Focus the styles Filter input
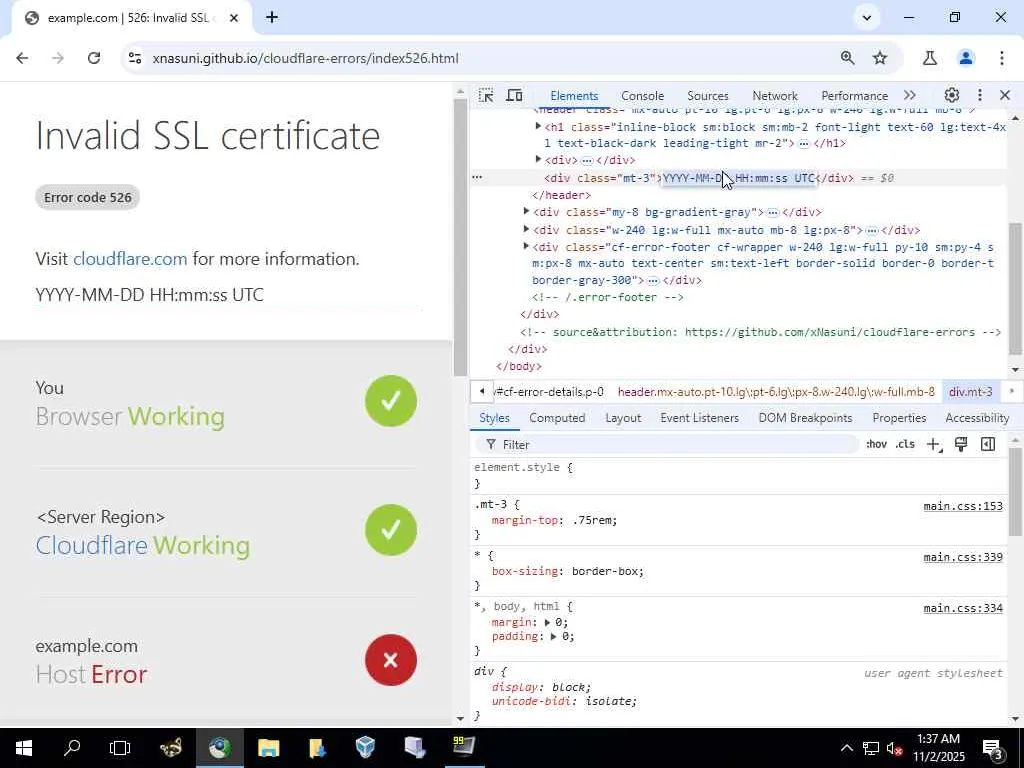1024x768 pixels. coord(666,445)
